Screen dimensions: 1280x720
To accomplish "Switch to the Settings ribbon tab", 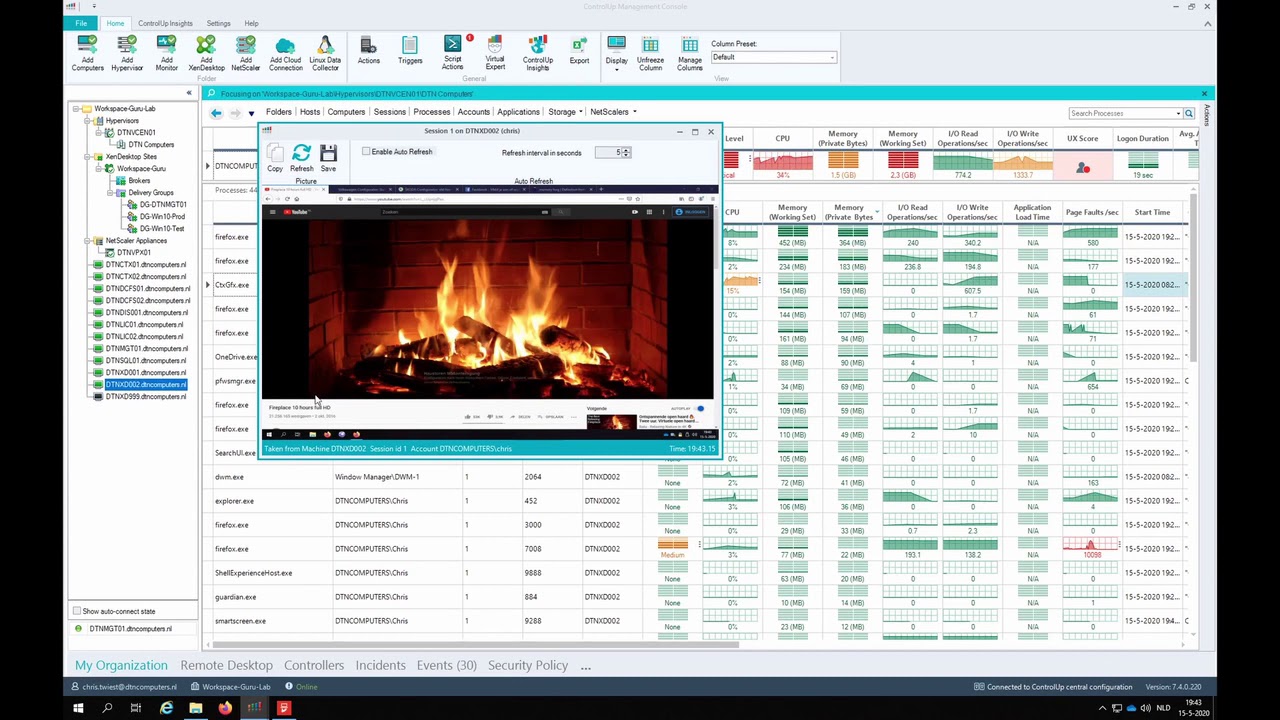I will click(x=218, y=23).
